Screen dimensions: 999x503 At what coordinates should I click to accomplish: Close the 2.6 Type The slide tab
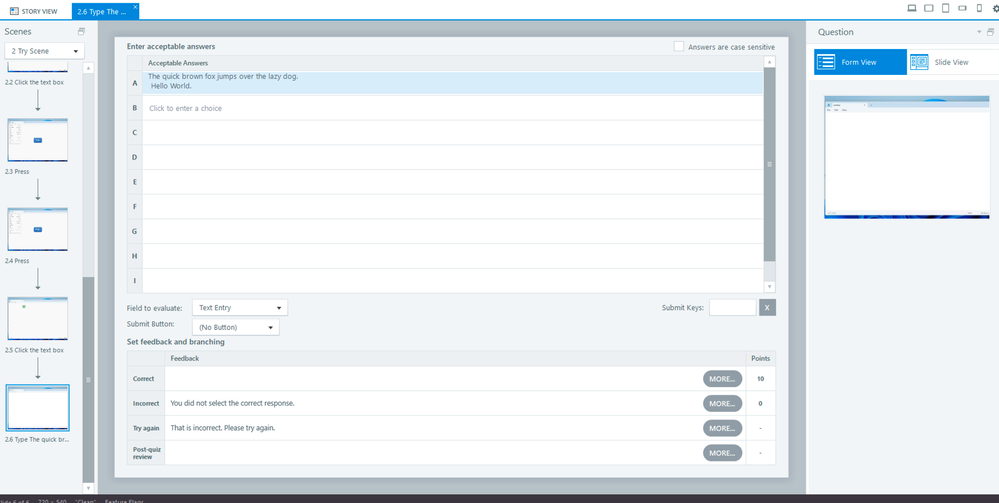135,7
